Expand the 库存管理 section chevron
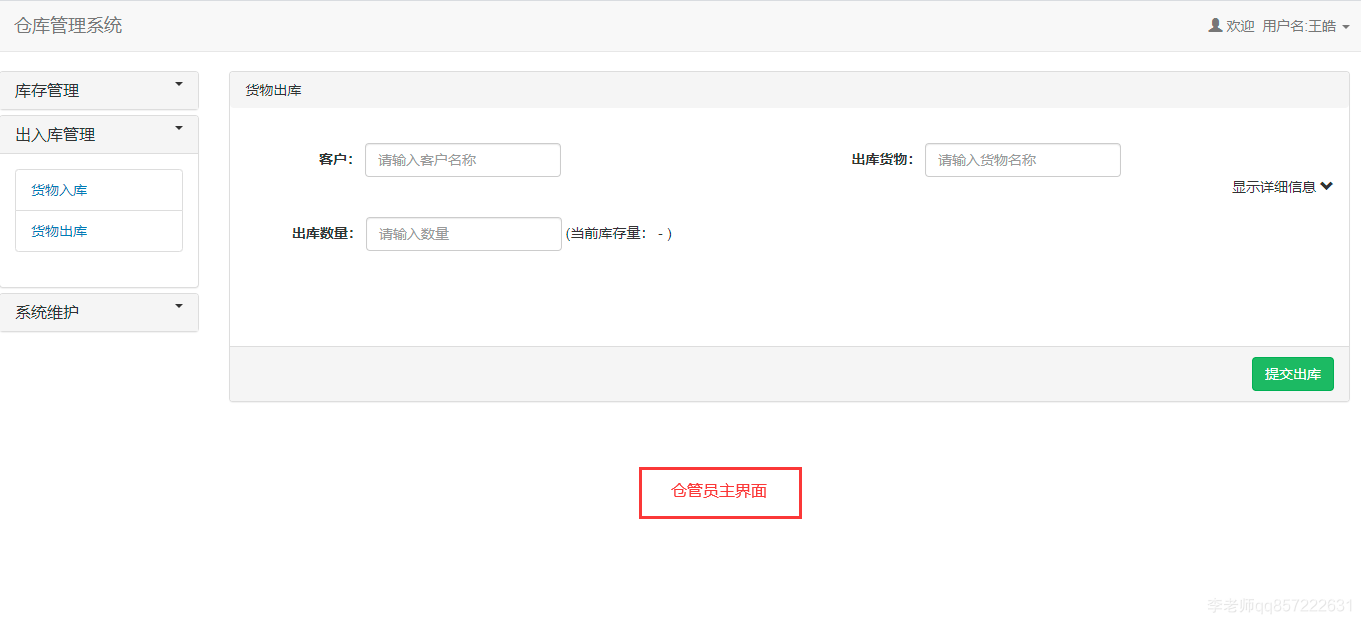1361x624 pixels. tap(179, 85)
